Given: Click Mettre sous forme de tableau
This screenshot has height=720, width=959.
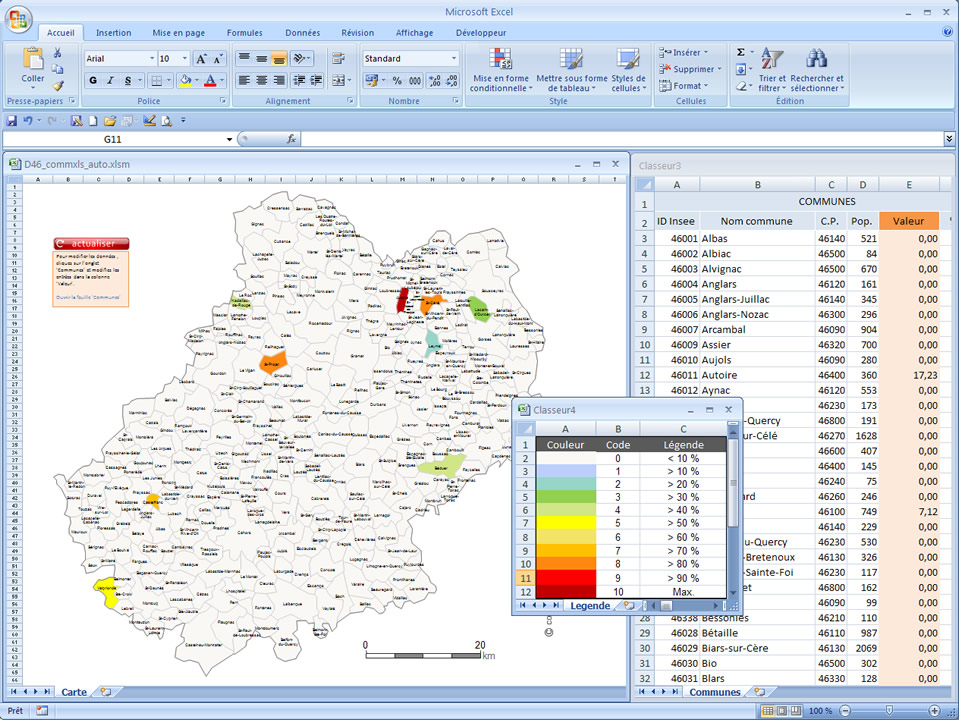Looking at the screenshot, I should pos(572,70).
